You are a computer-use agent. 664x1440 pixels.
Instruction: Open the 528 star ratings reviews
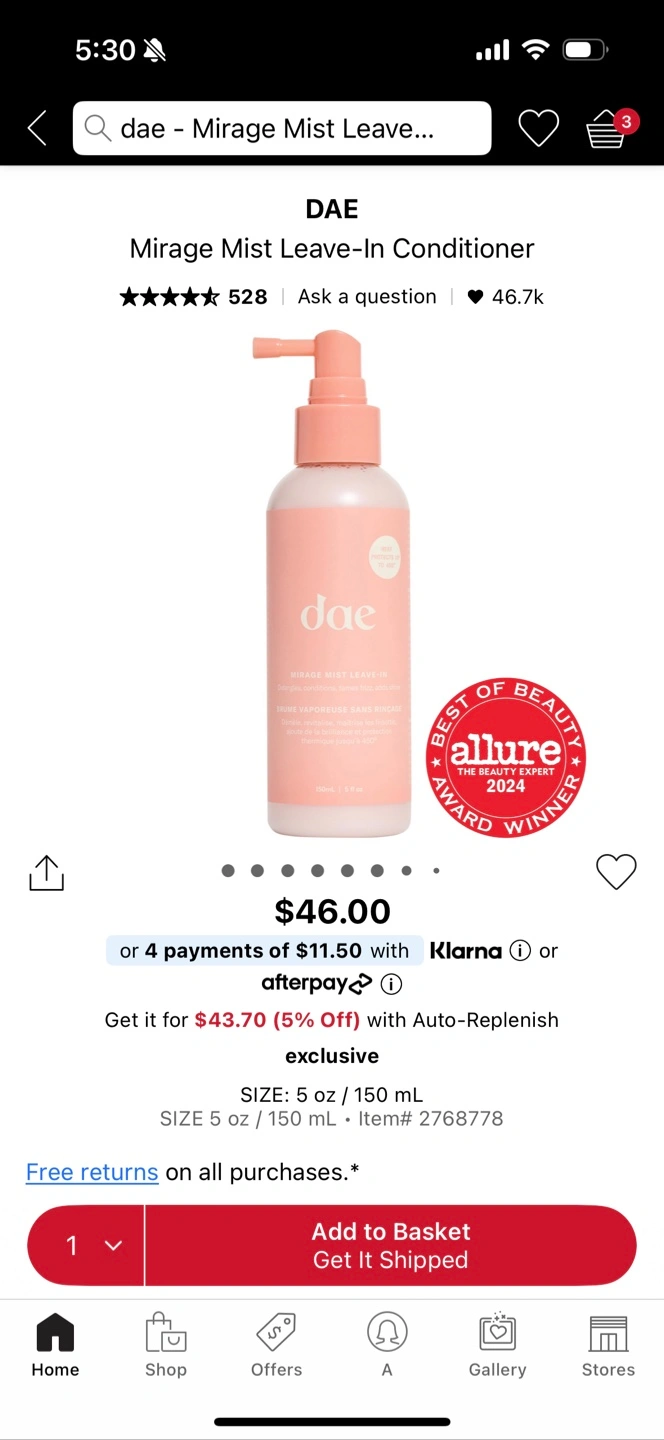tap(194, 297)
